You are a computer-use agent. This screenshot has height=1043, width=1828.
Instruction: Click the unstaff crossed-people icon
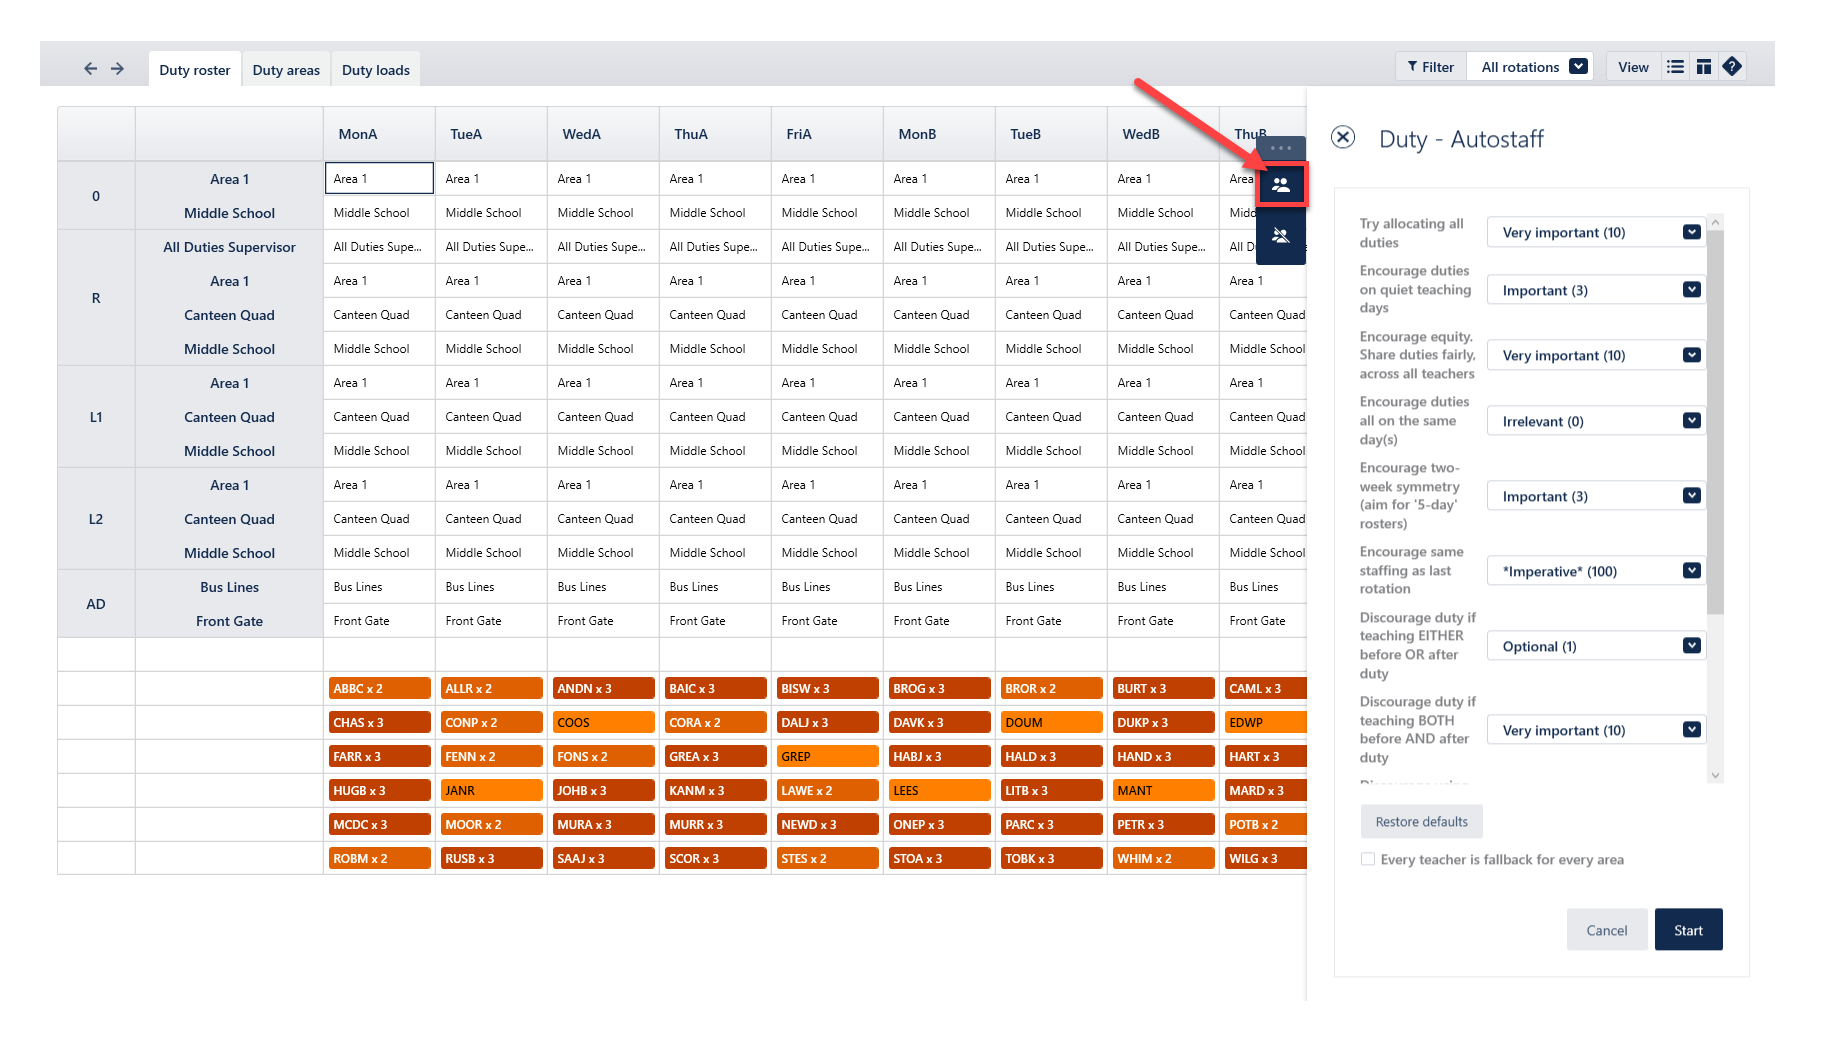[x=1281, y=236]
